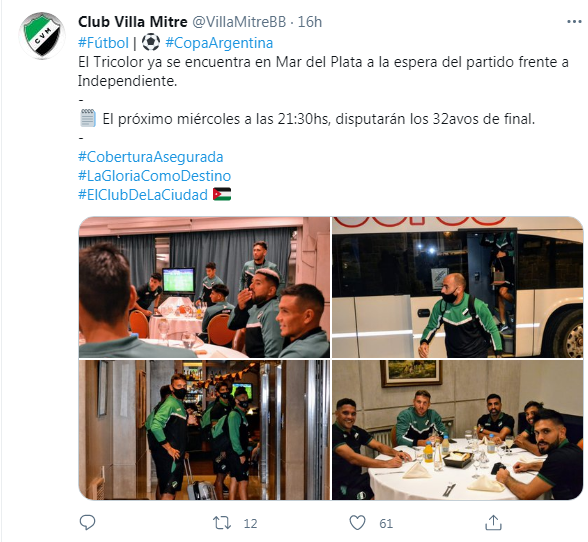Retweet this Villa Mitre post

coord(222,523)
